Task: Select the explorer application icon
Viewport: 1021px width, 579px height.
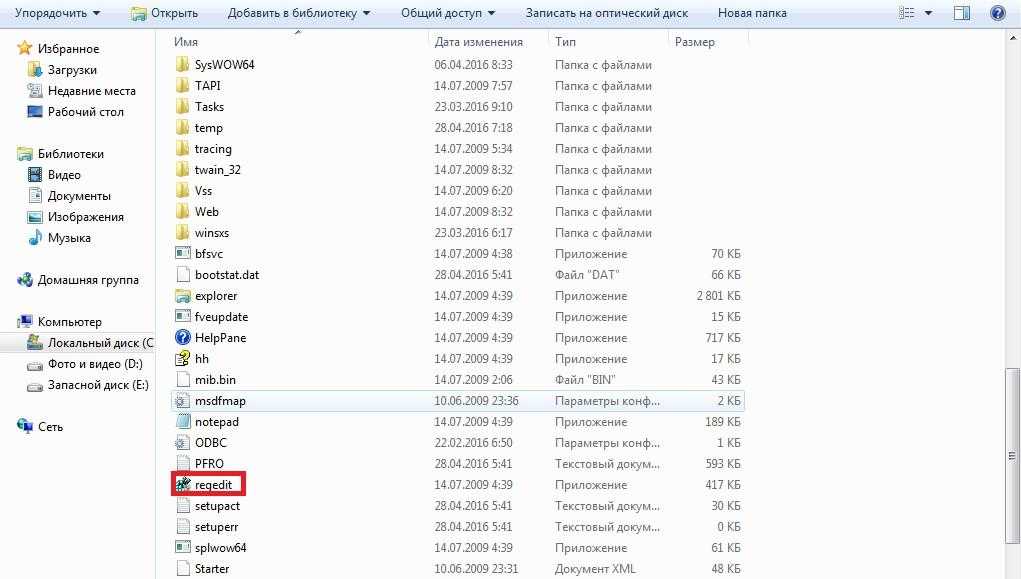Action: [183, 296]
